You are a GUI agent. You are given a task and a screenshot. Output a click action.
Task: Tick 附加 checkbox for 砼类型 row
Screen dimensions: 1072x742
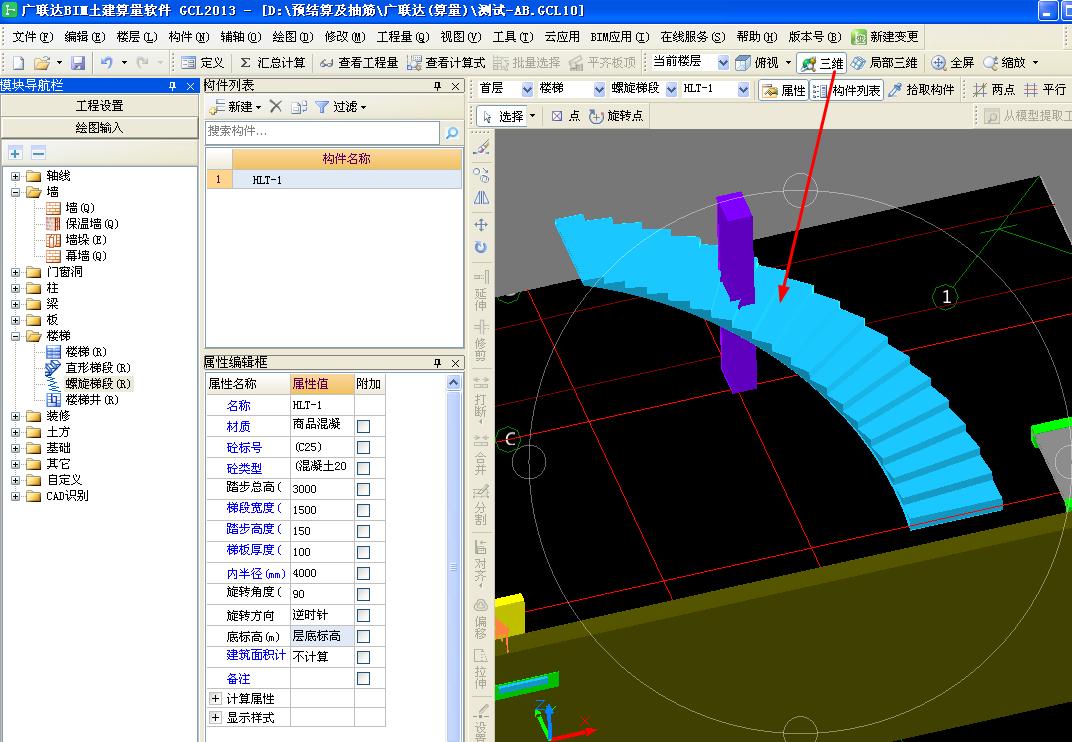tap(364, 468)
